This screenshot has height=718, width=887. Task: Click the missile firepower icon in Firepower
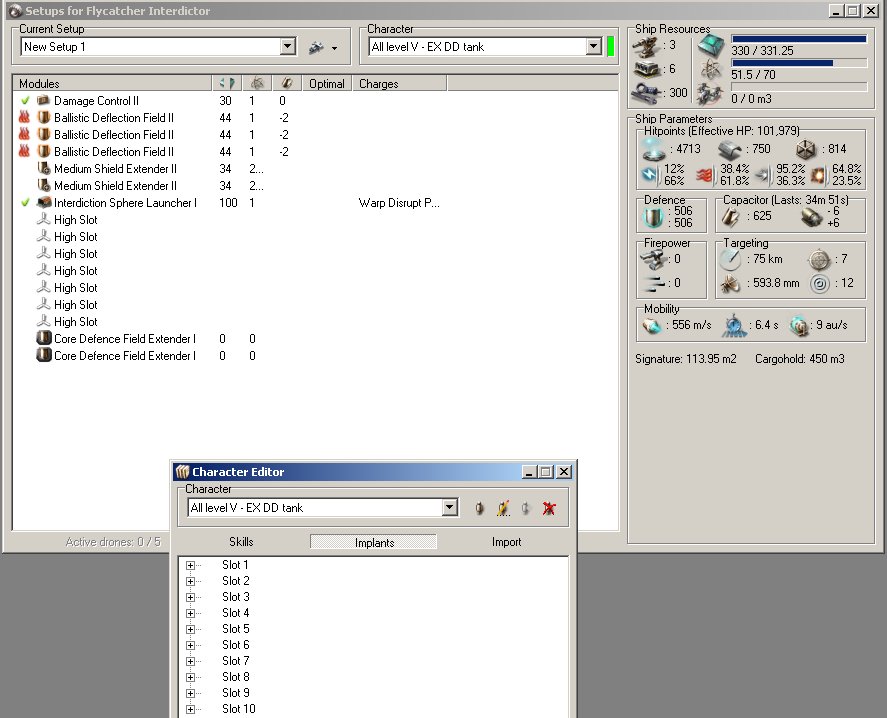(654, 283)
